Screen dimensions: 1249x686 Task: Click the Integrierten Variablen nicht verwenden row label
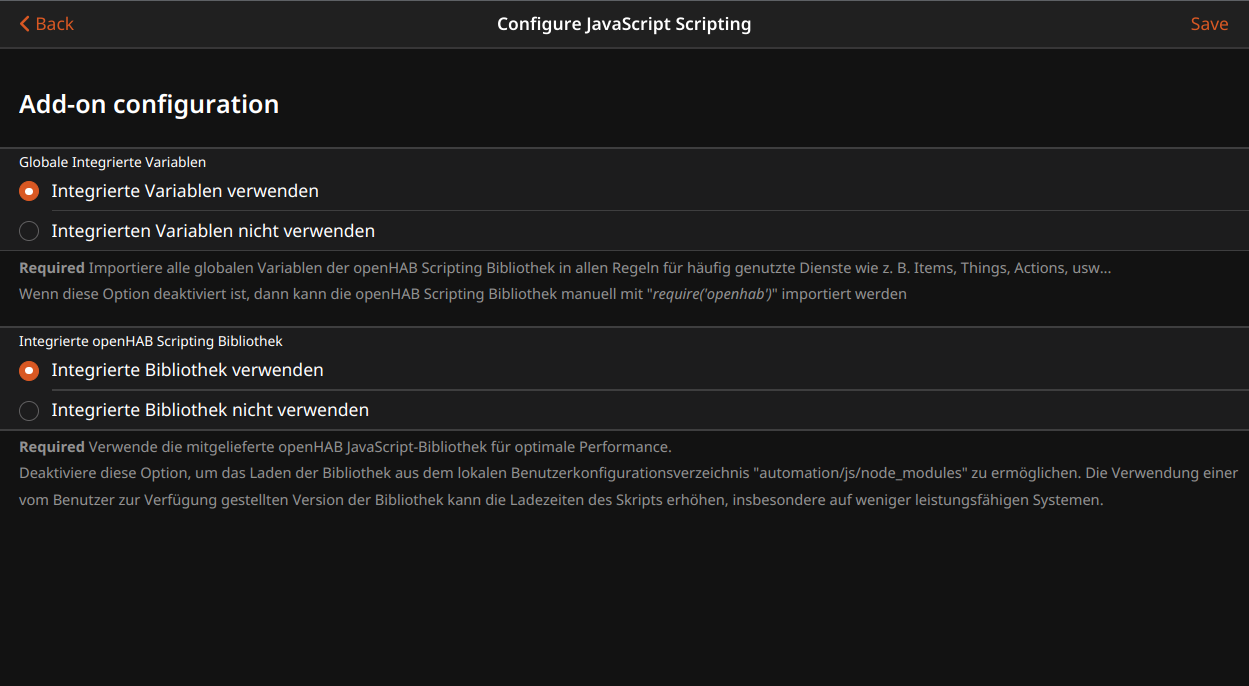212,231
